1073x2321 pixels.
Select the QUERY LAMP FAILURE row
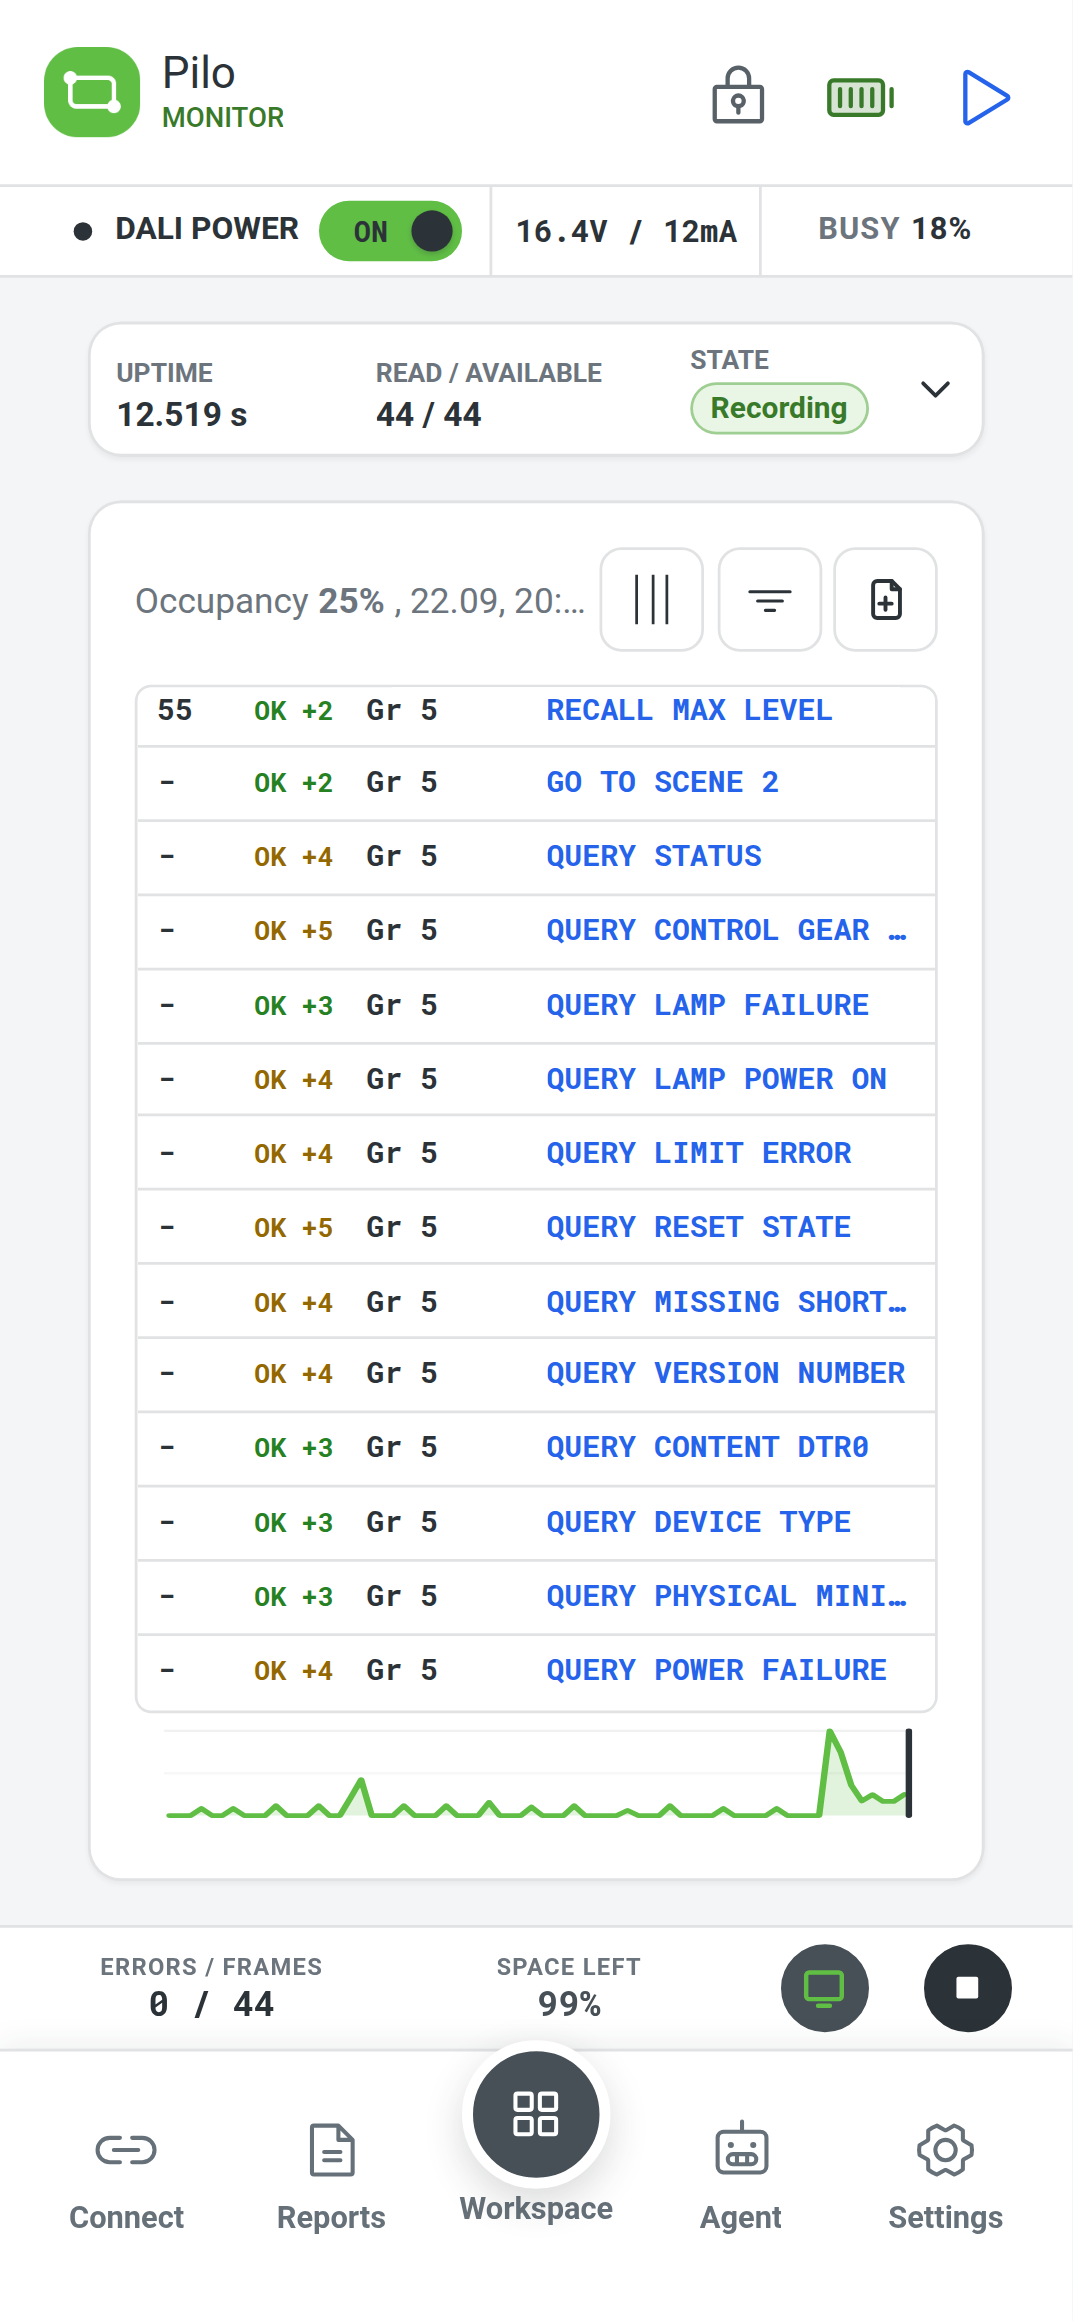pyautogui.click(x=536, y=1006)
